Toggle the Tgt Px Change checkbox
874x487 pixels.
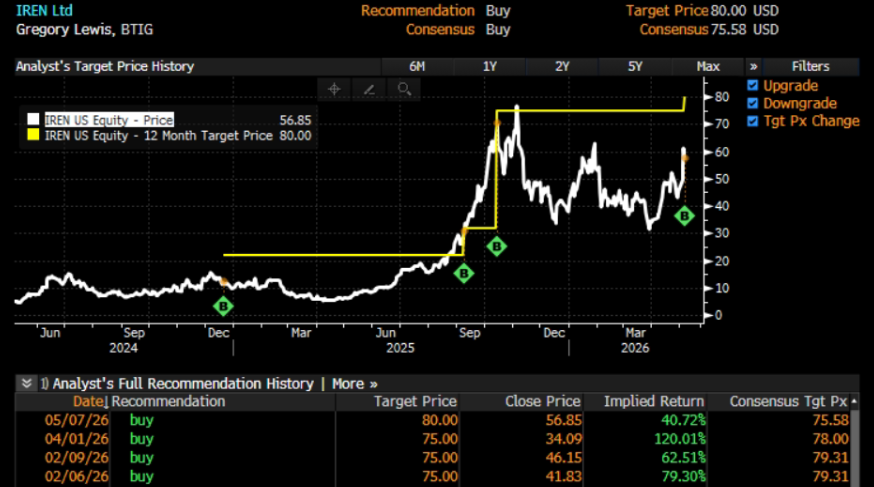click(x=752, y=121)
